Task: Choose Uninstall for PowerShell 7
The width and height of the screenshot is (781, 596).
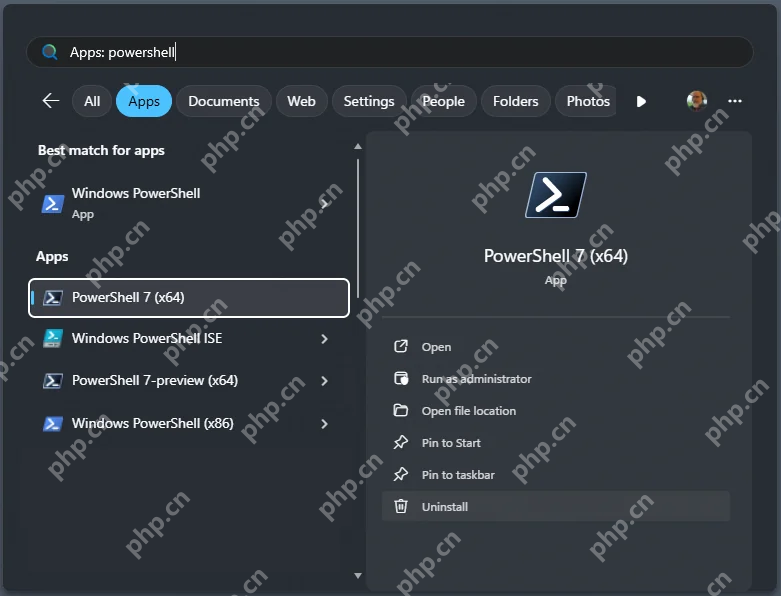Action: click(x=556, y=506)
